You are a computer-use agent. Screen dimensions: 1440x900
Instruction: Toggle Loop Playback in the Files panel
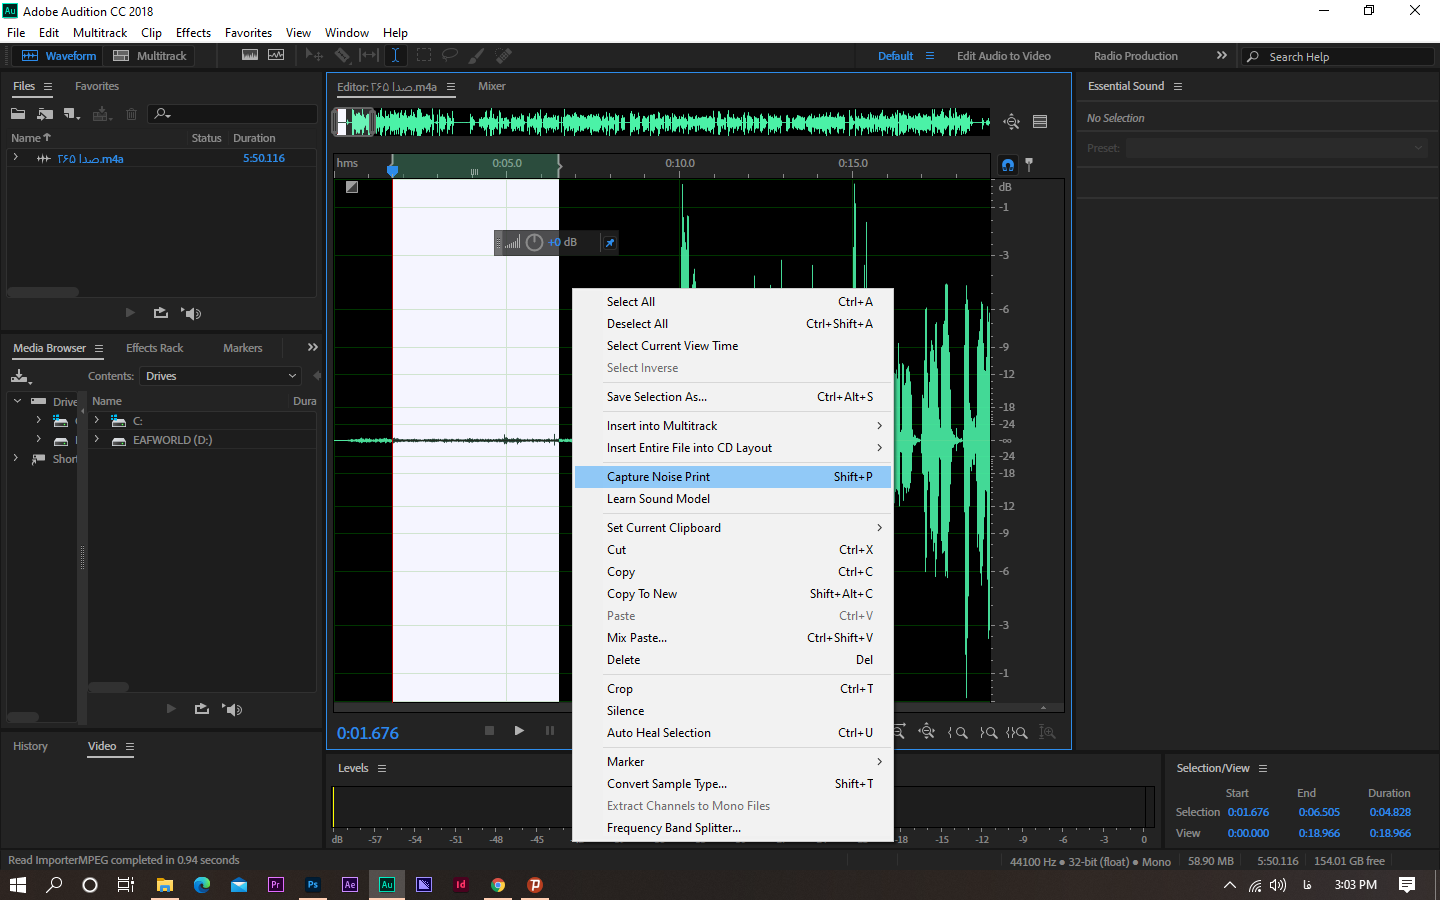pos(160,313)
